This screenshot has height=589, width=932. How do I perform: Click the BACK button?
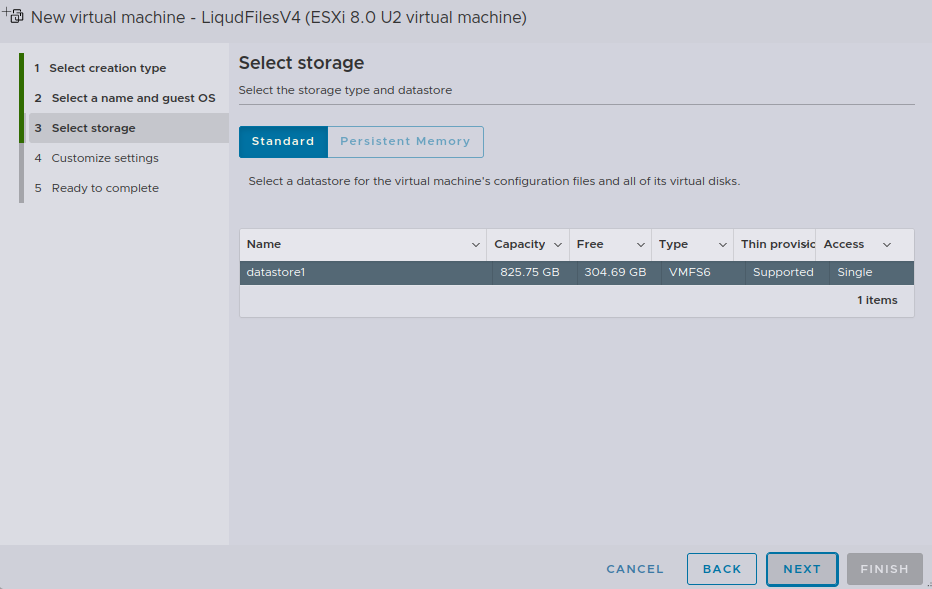722,568
